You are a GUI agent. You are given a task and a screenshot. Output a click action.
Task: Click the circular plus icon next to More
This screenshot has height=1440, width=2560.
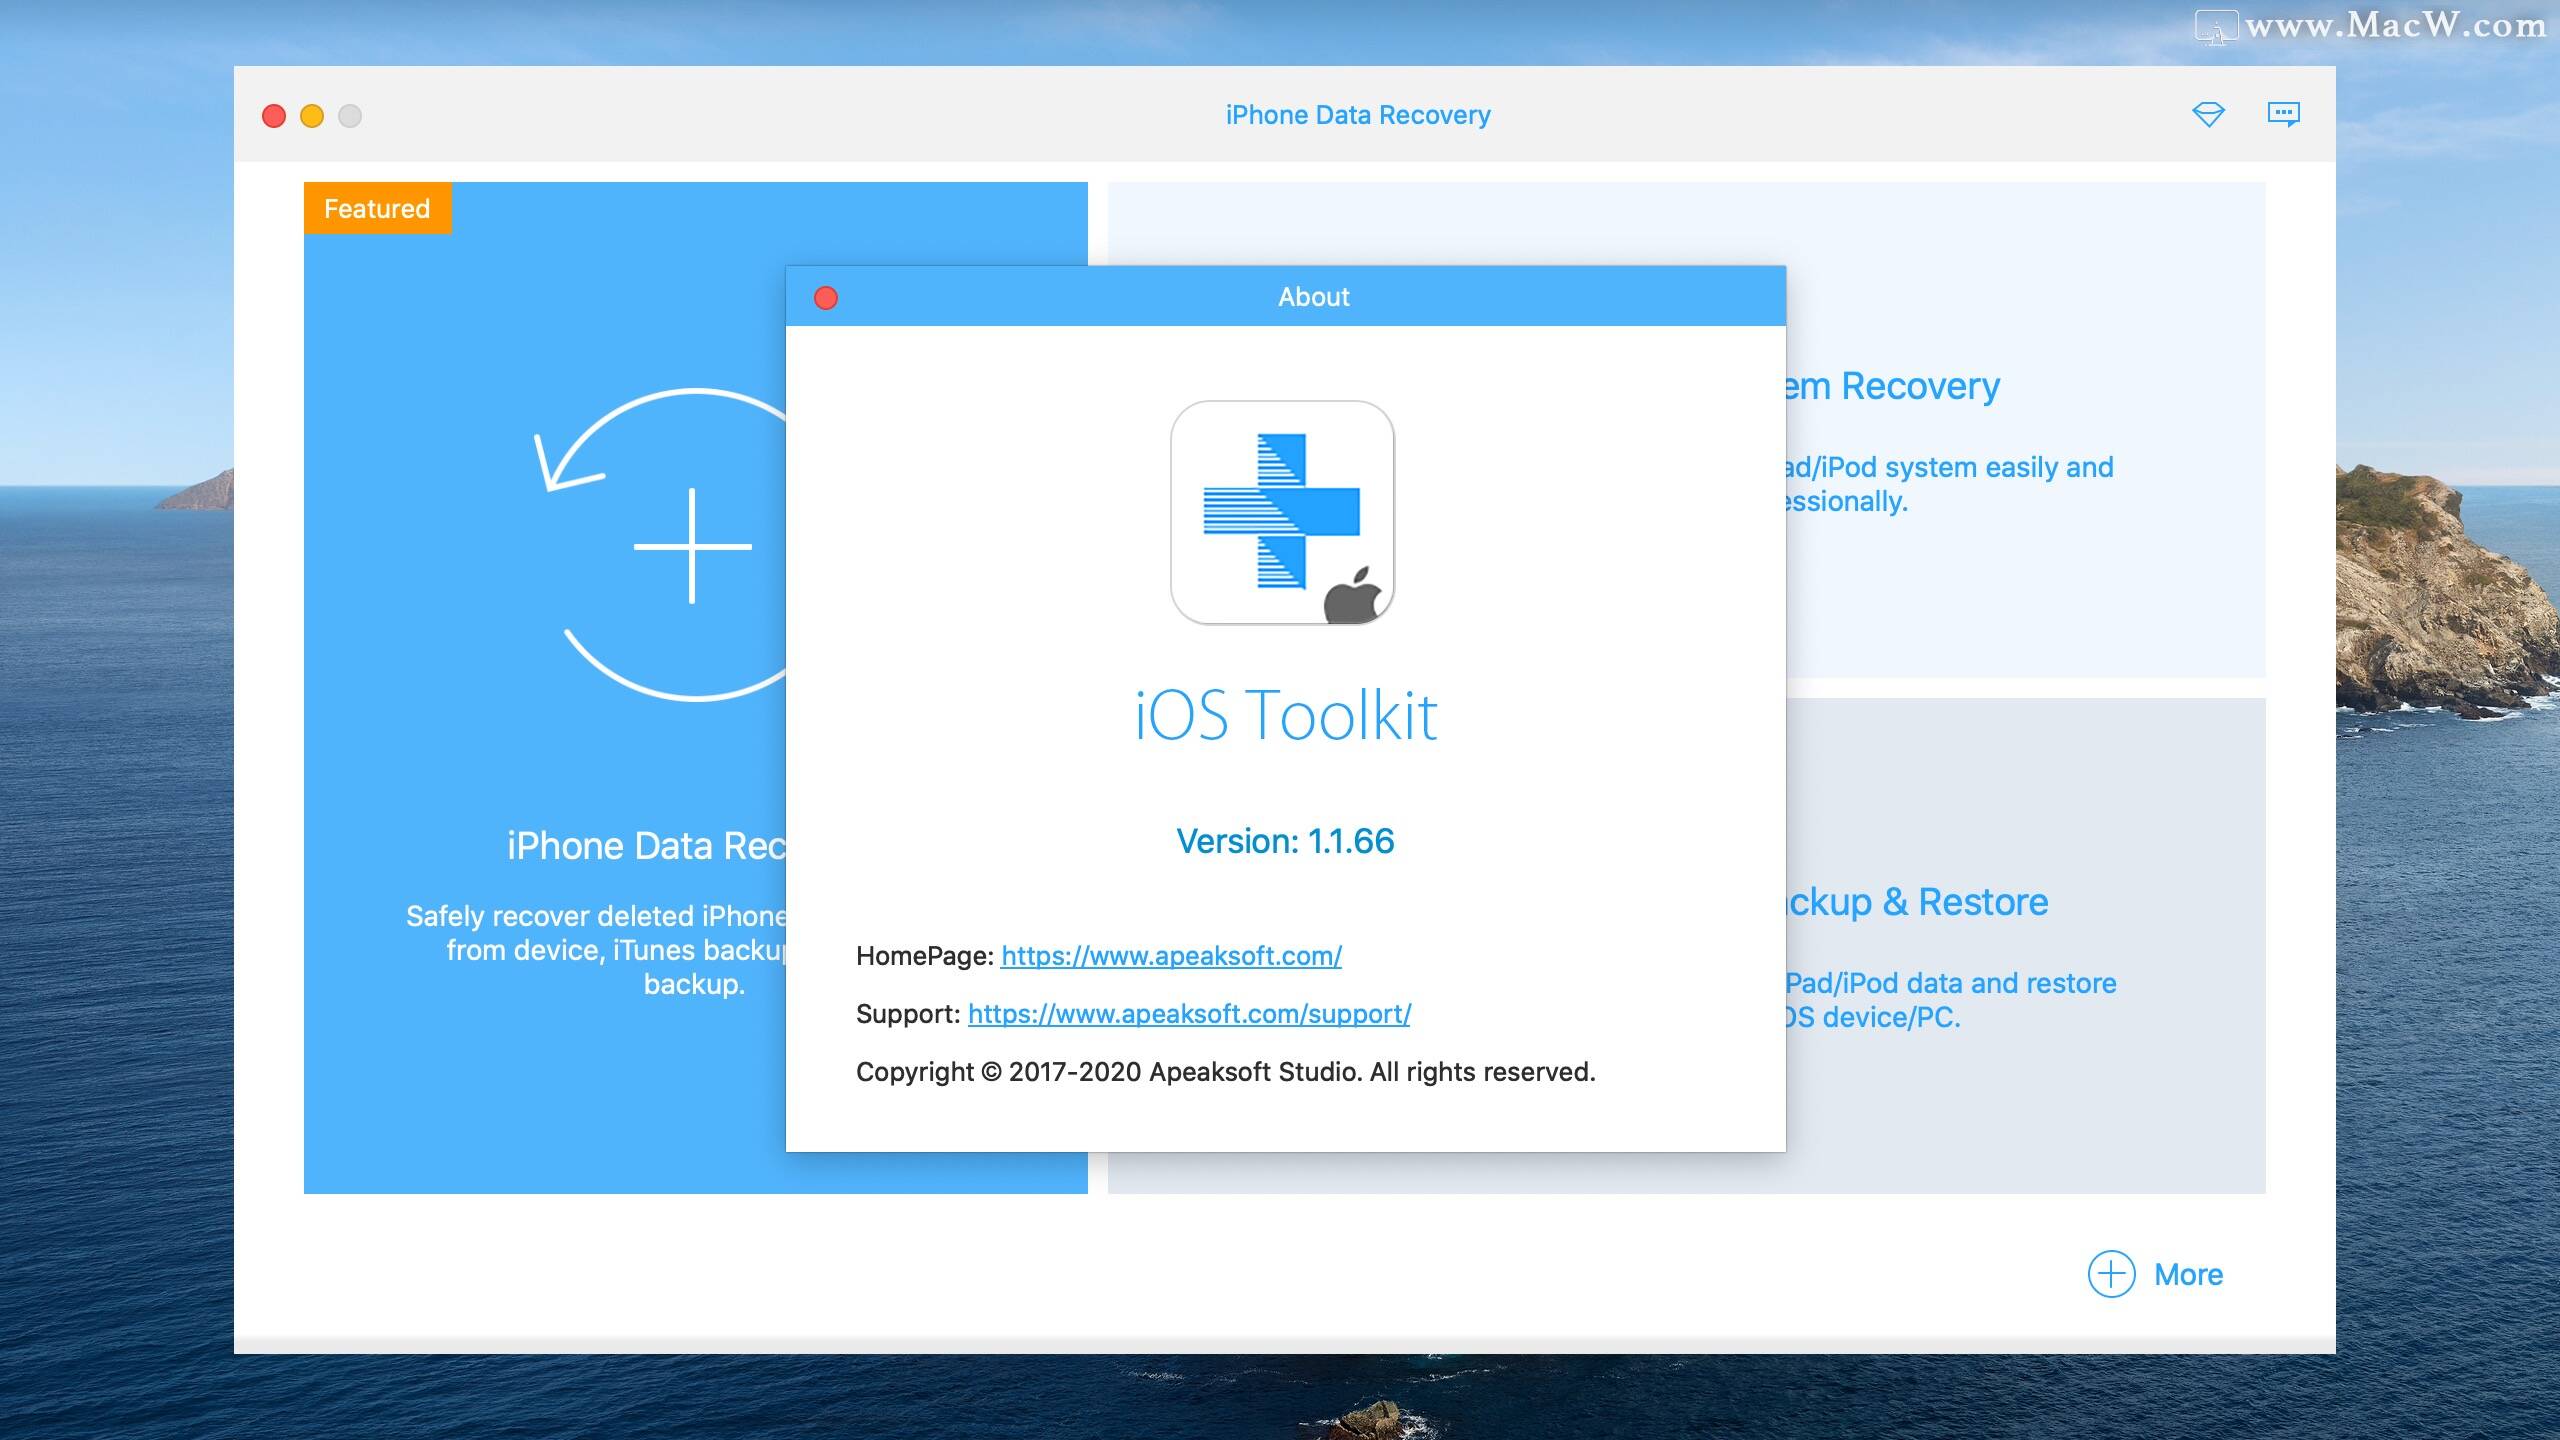[x=2111, y=1274]
